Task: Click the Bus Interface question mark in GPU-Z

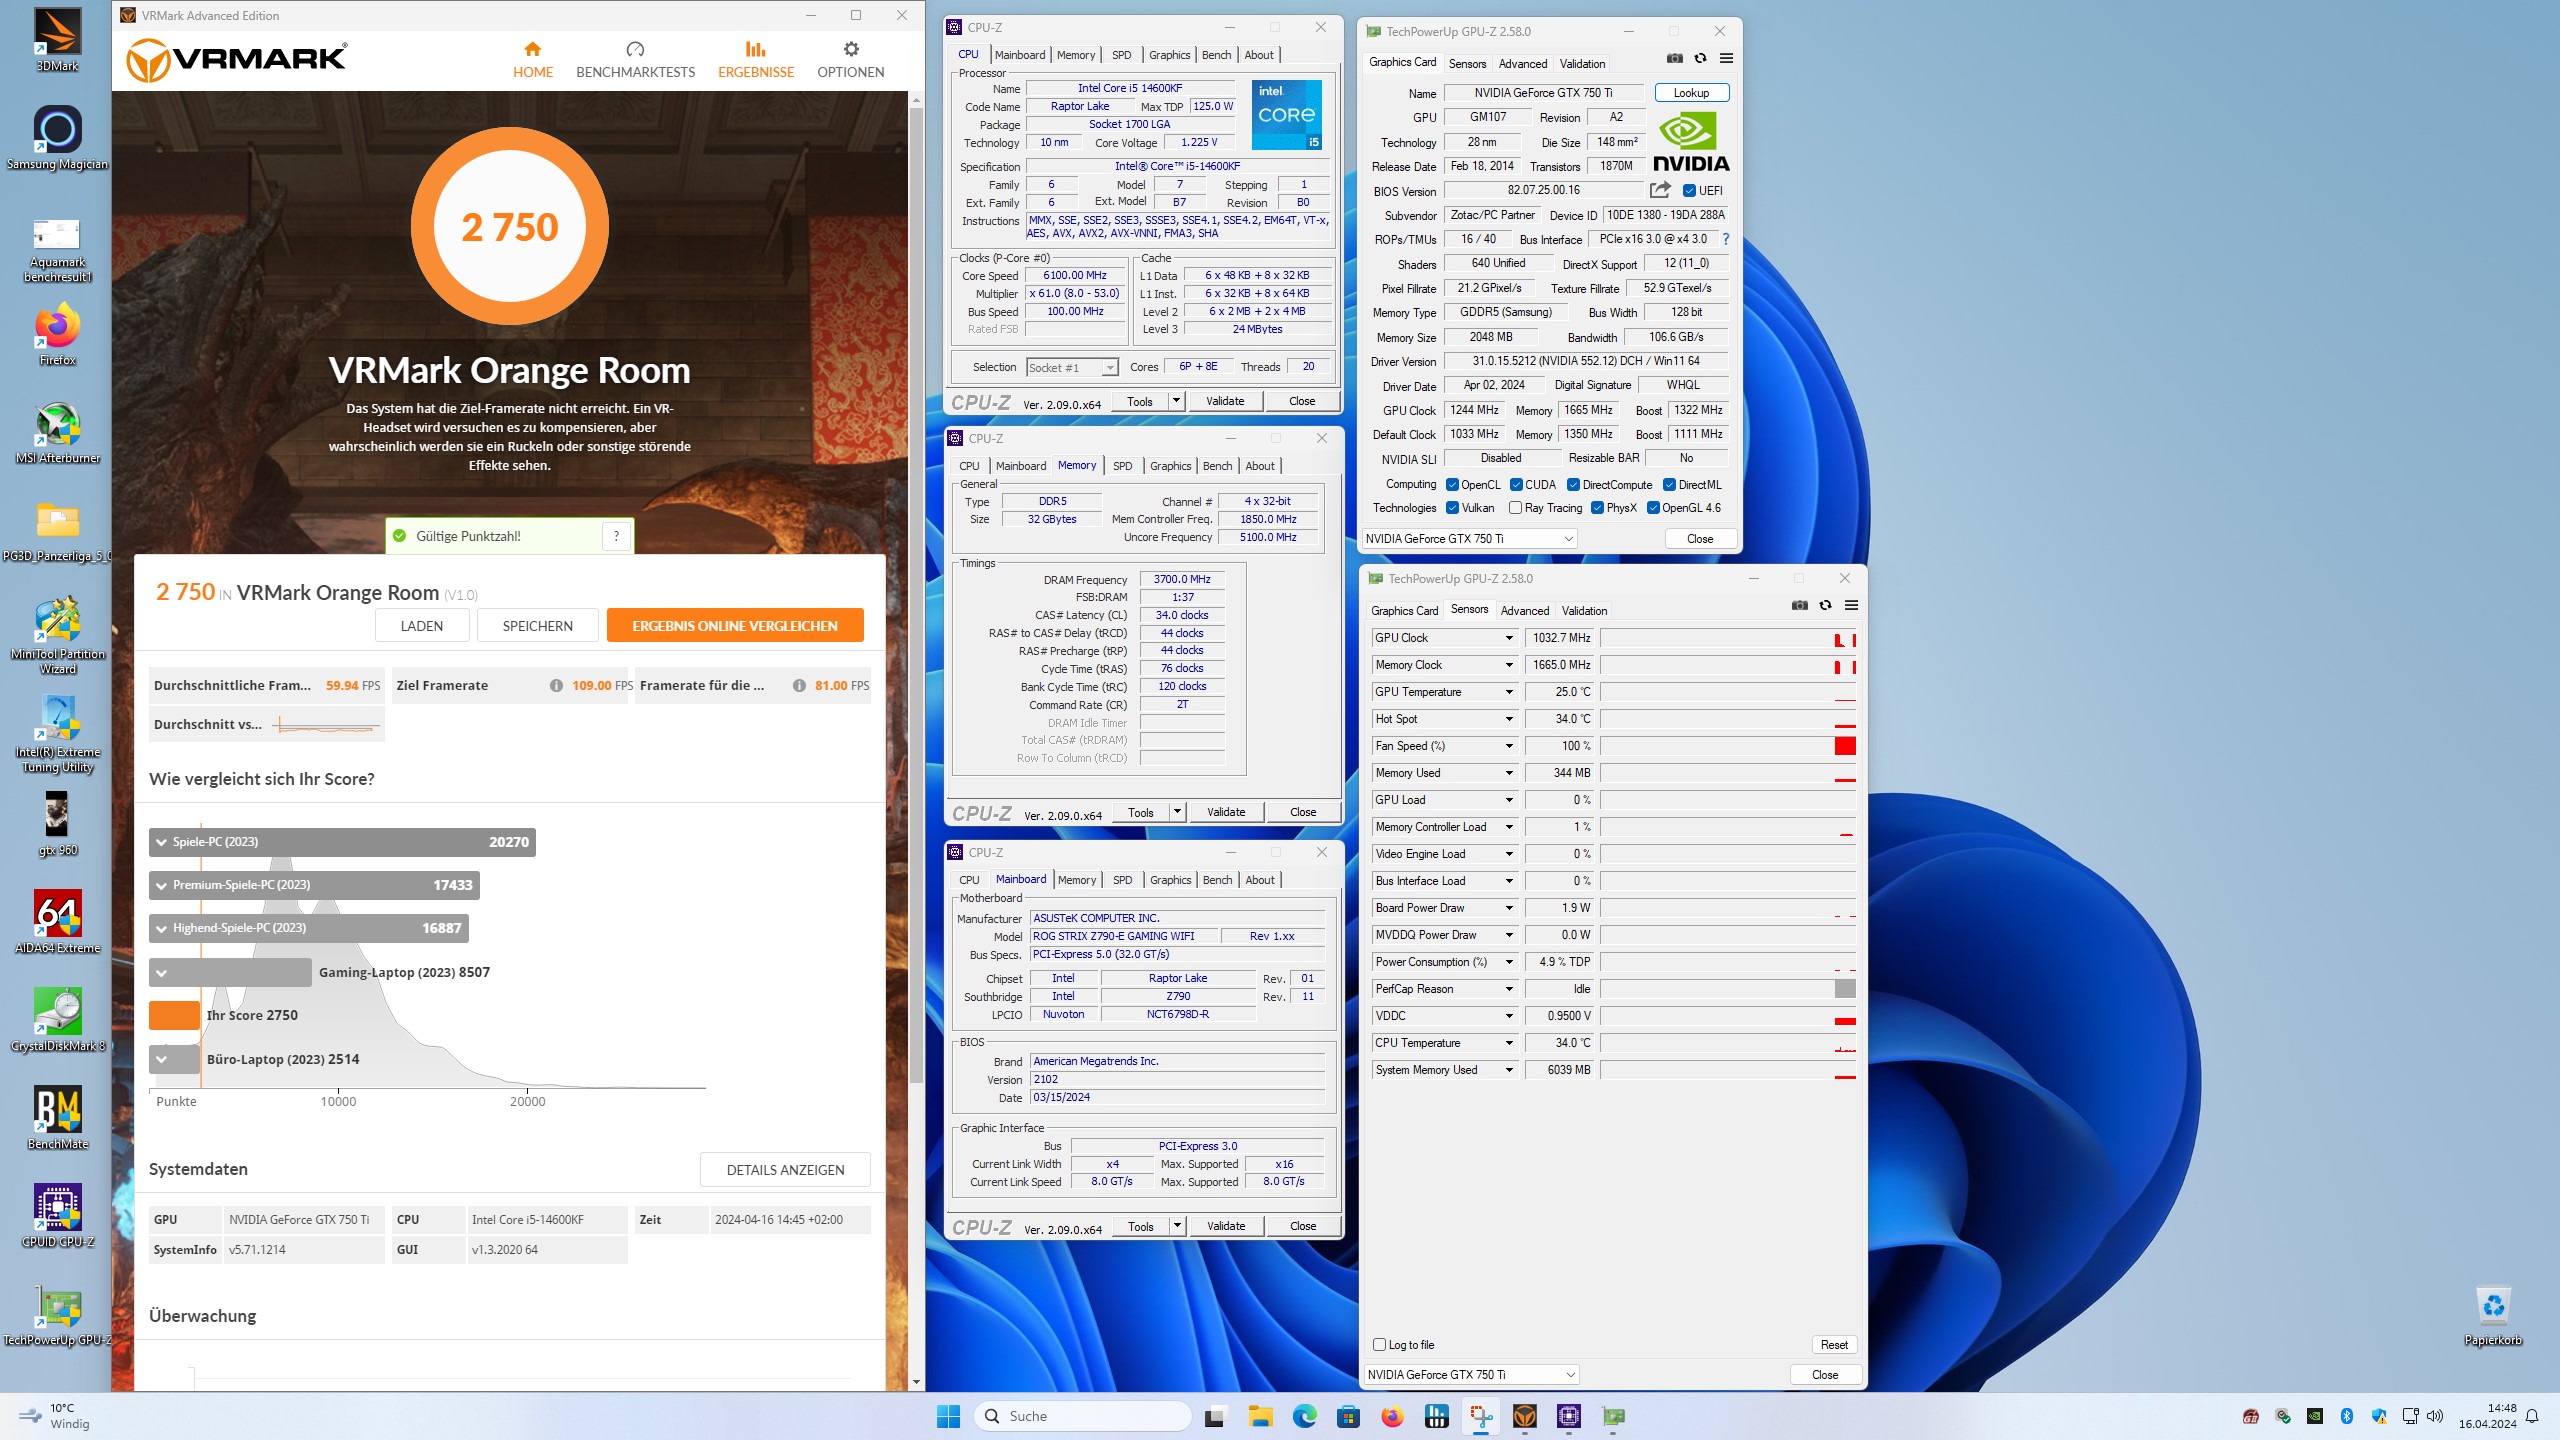Action: pyautogui.click(x=1725, y=239)
